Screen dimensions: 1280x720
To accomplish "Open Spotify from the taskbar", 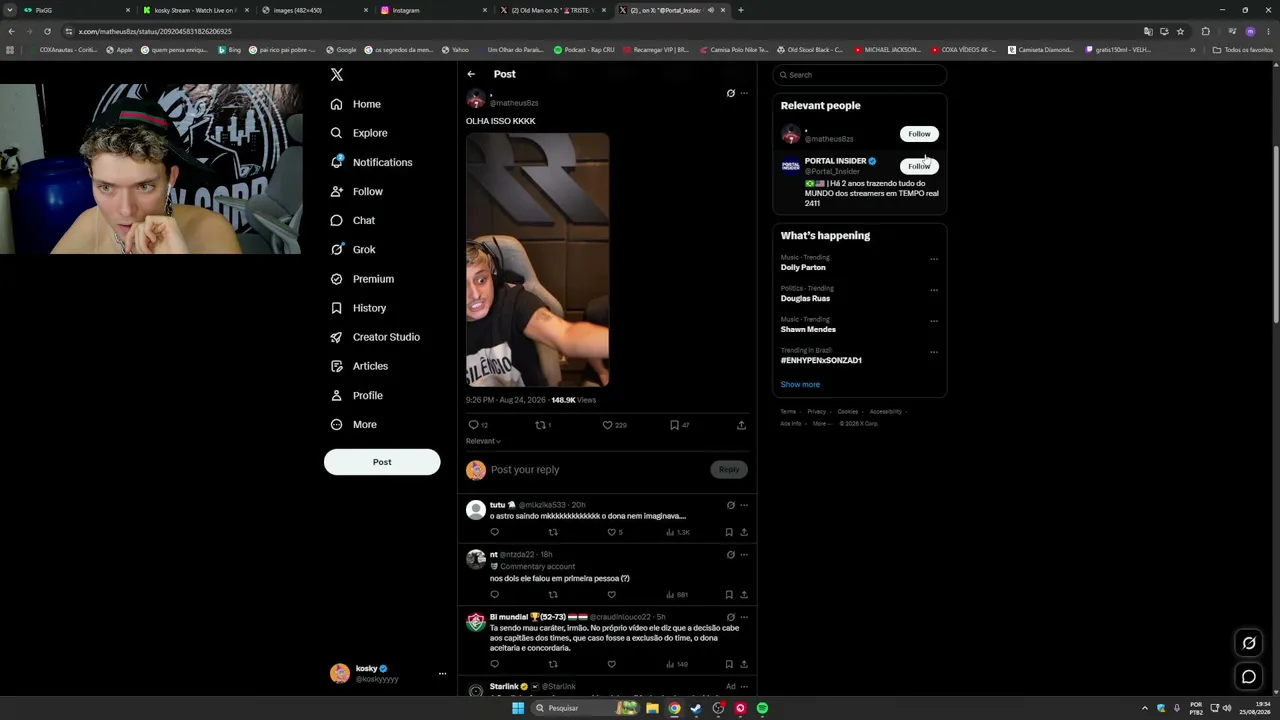I will pos(762,708).
